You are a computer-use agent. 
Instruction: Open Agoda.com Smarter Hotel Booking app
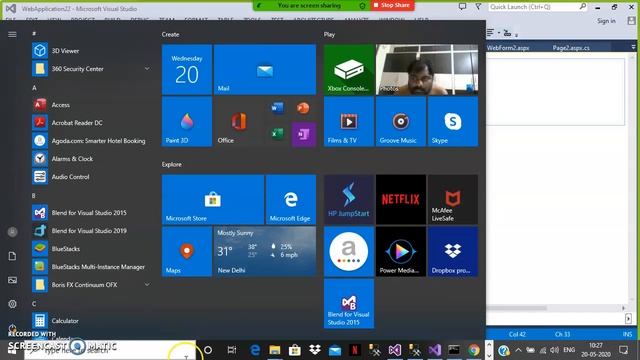(91, 141)
